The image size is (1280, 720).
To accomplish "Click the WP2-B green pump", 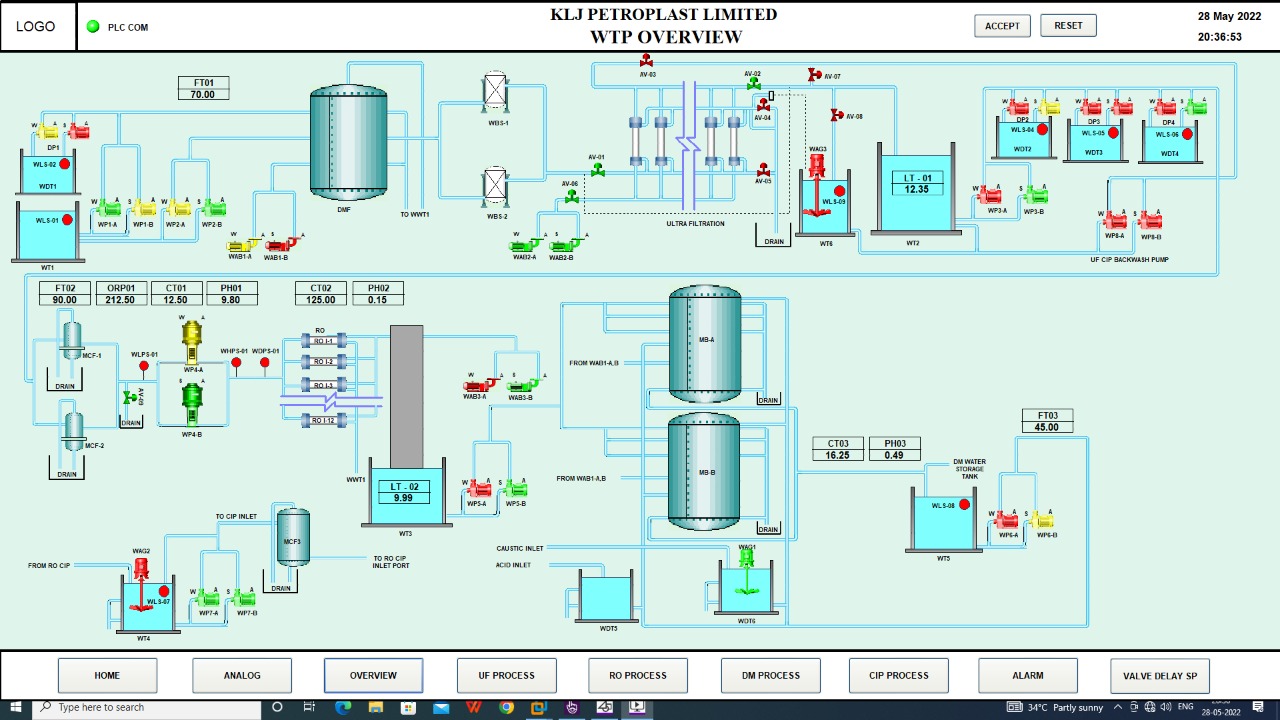I will pos(213,208).
